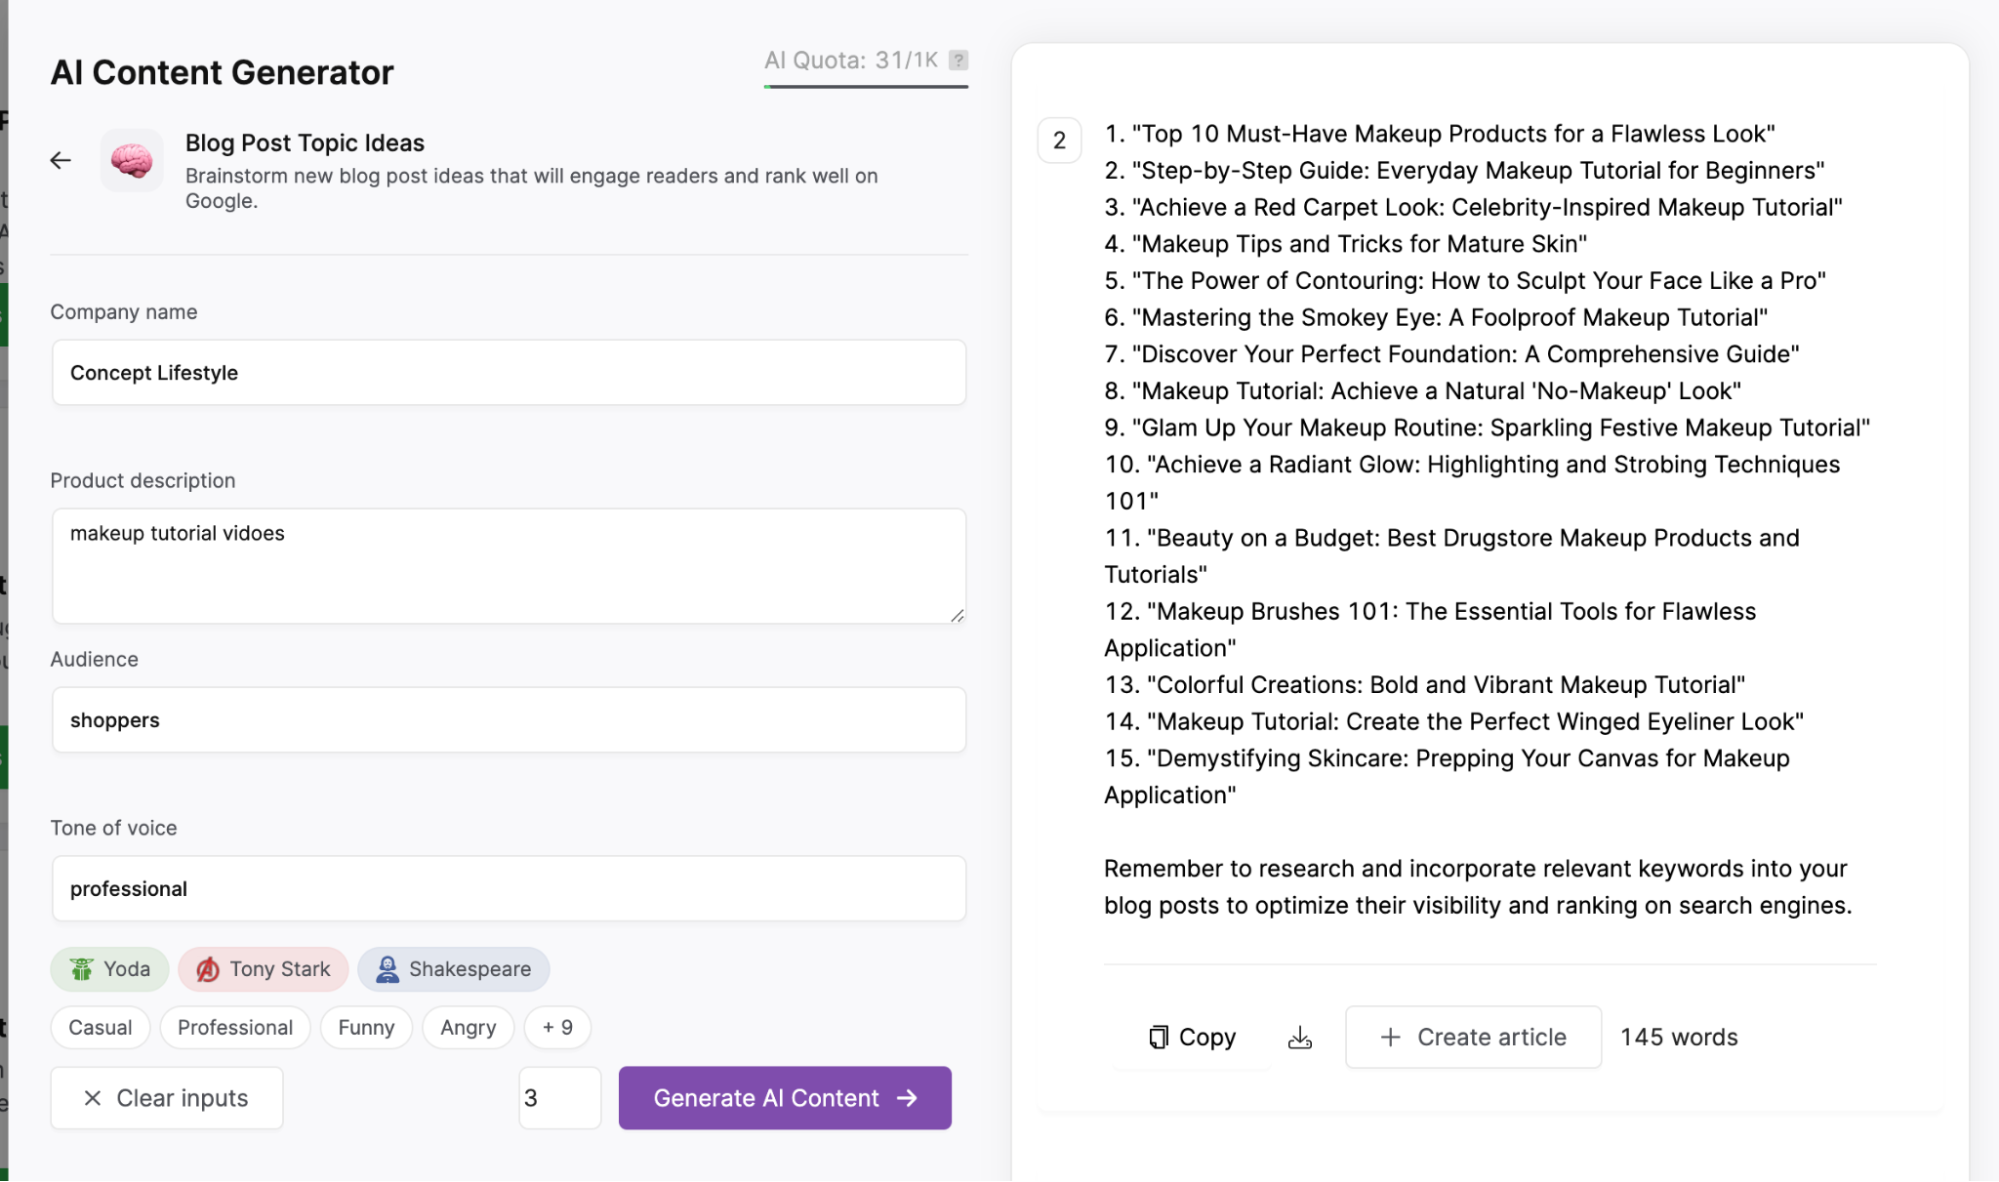
Task: Click the download icon beside Copy
Action: [x=1299, y=1037]
